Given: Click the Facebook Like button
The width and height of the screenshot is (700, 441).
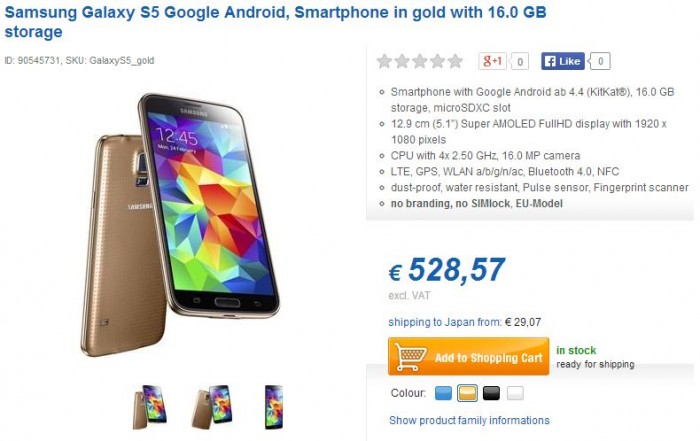Looking at the screenshot, I should point(562,61).
